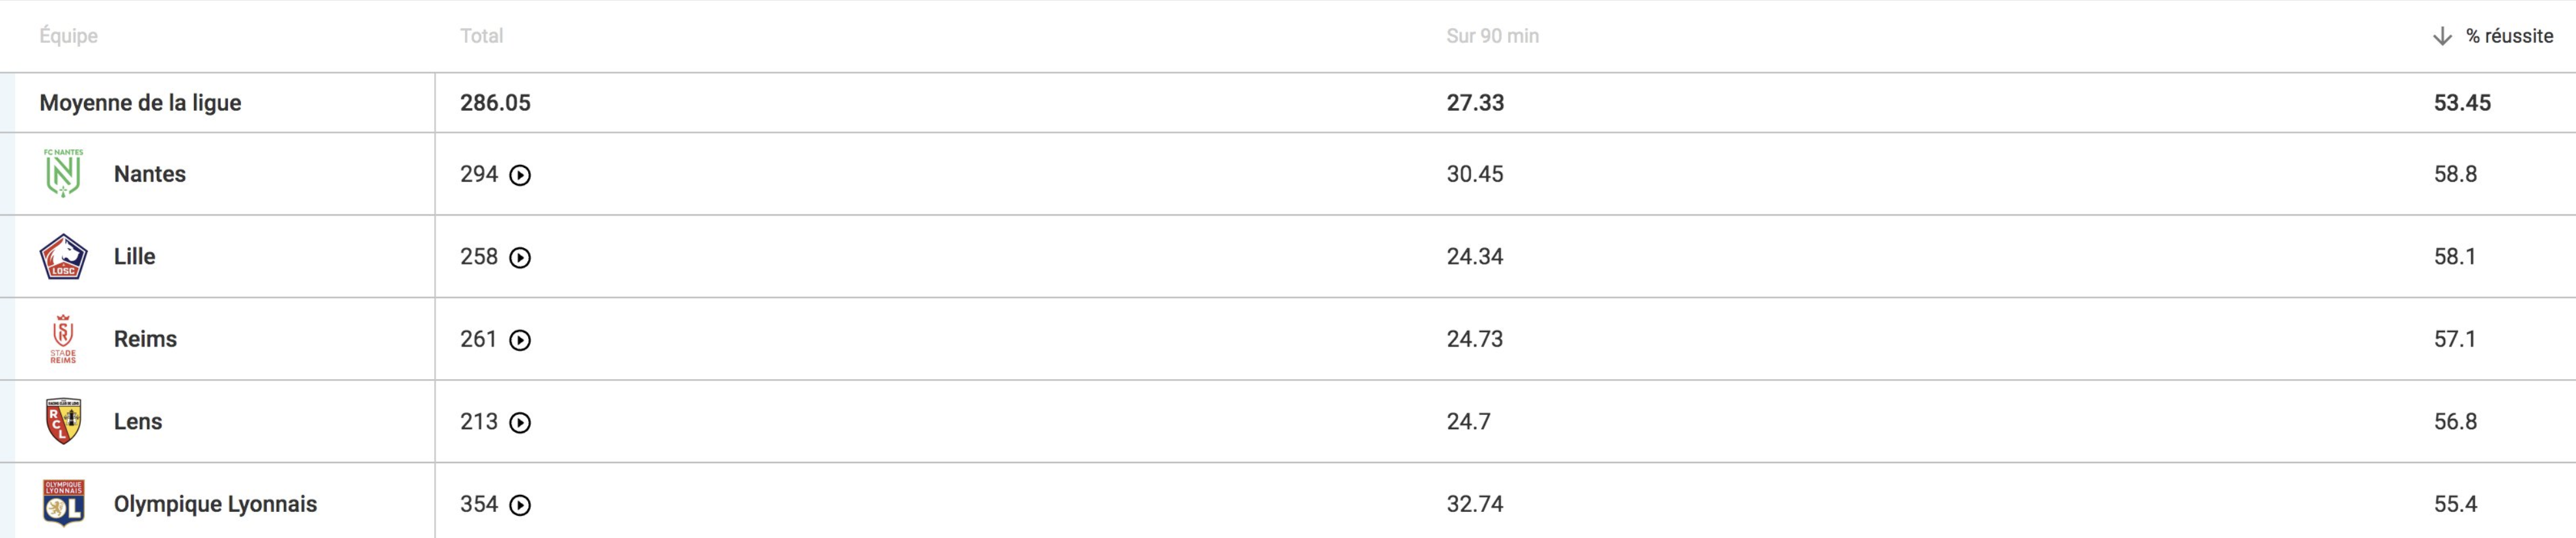Open the Nantes team name link

click(150, 174)
